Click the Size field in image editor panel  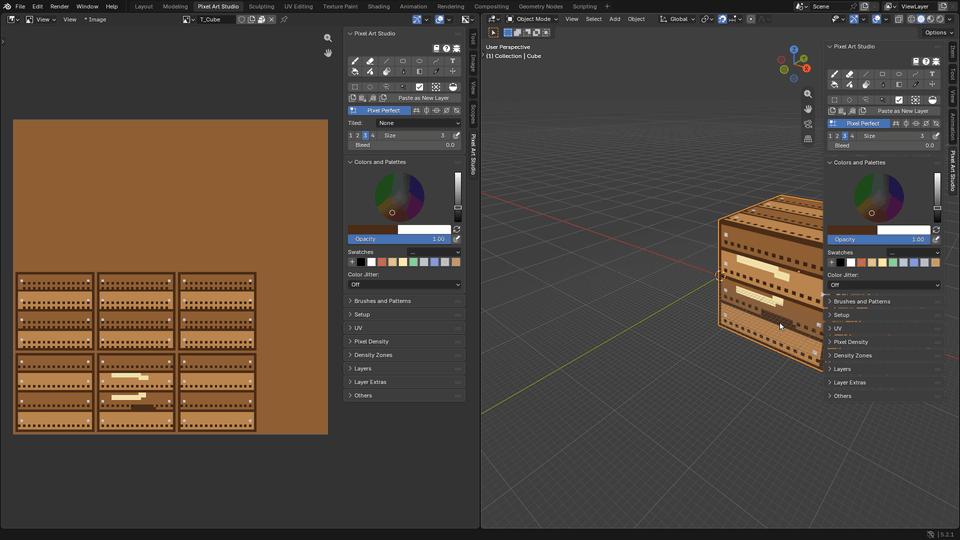pos(414,136)
